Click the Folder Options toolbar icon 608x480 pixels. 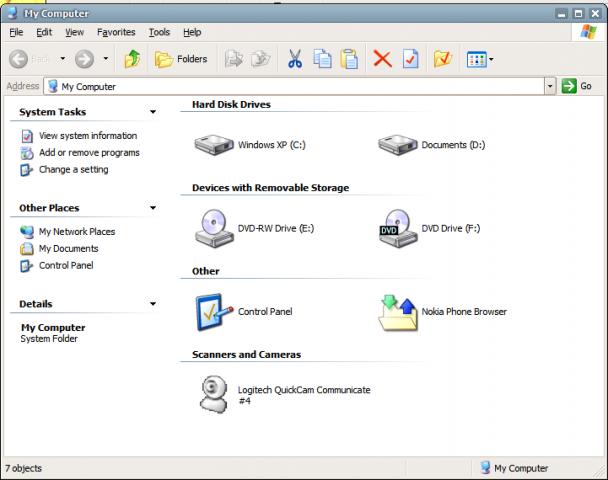pos(443,59)
